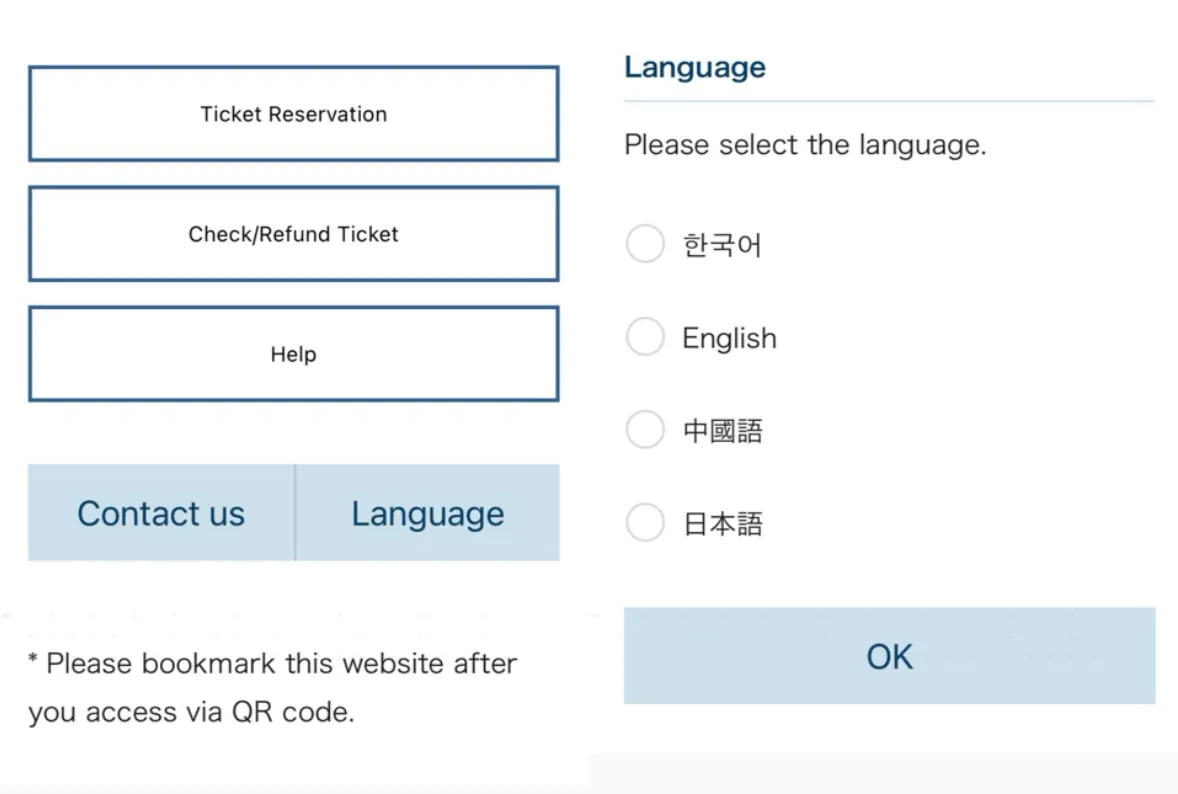Select the radio circle beside English
The width and height of the screenshot is (1178, 794).
(x=645, y=337)
